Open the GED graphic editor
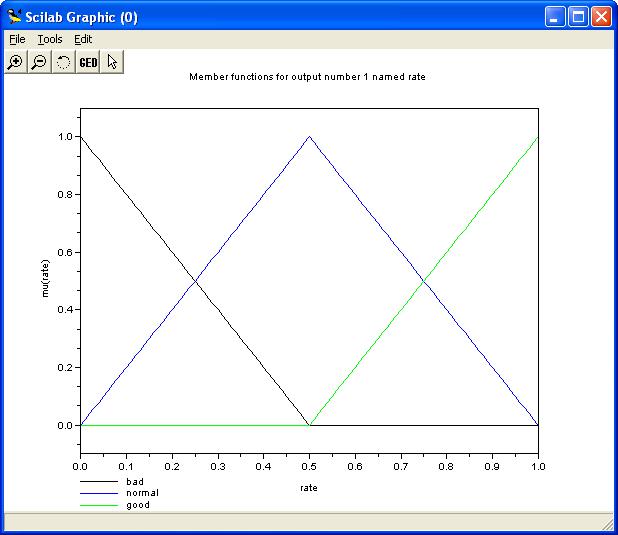The image size is (618, 535). point(88,62)
